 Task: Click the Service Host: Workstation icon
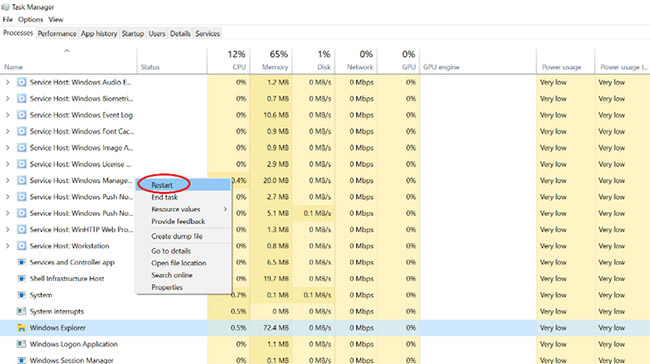21,246
